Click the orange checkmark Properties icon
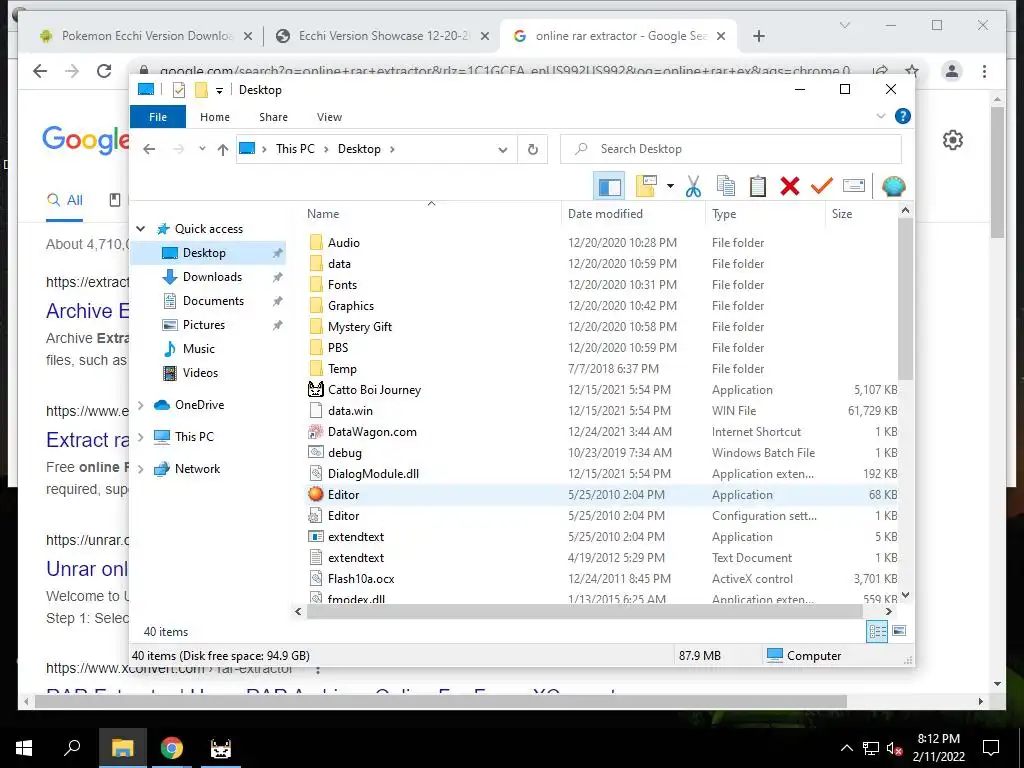Image resolution: width=1024 pixels, height=768 pixels. click(x=822, y=186)
